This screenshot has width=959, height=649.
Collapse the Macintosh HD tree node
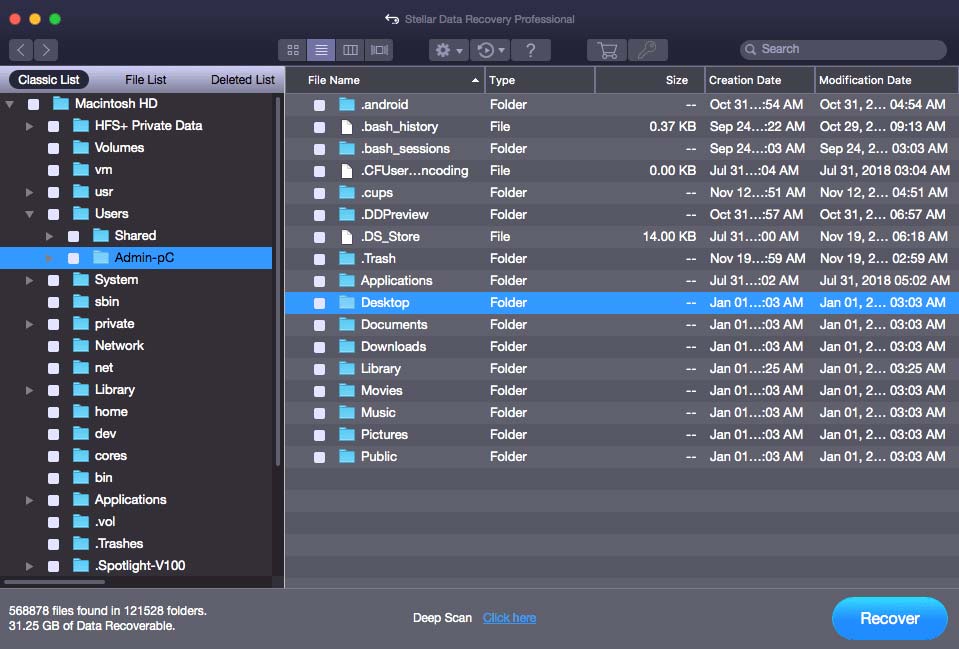pos(10,104)
